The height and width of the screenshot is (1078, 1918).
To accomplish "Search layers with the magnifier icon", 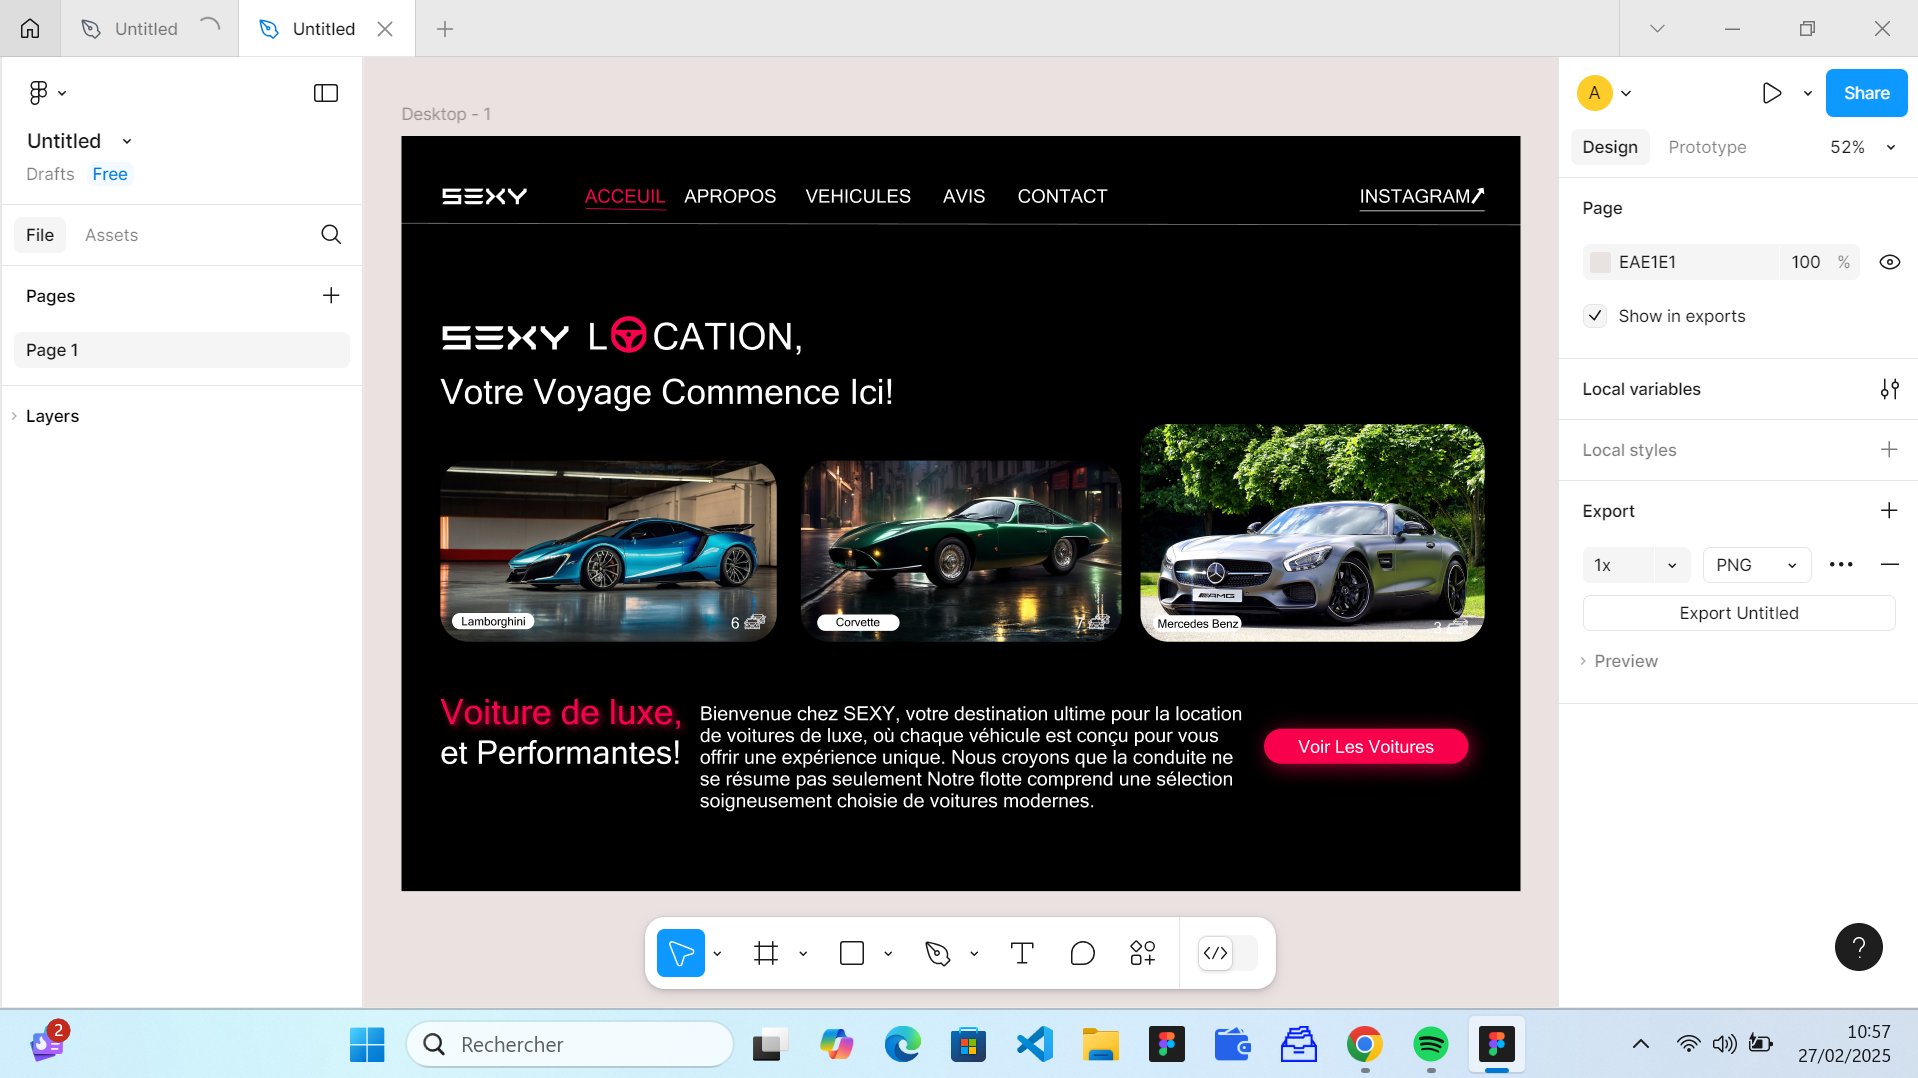I will 331,234.
